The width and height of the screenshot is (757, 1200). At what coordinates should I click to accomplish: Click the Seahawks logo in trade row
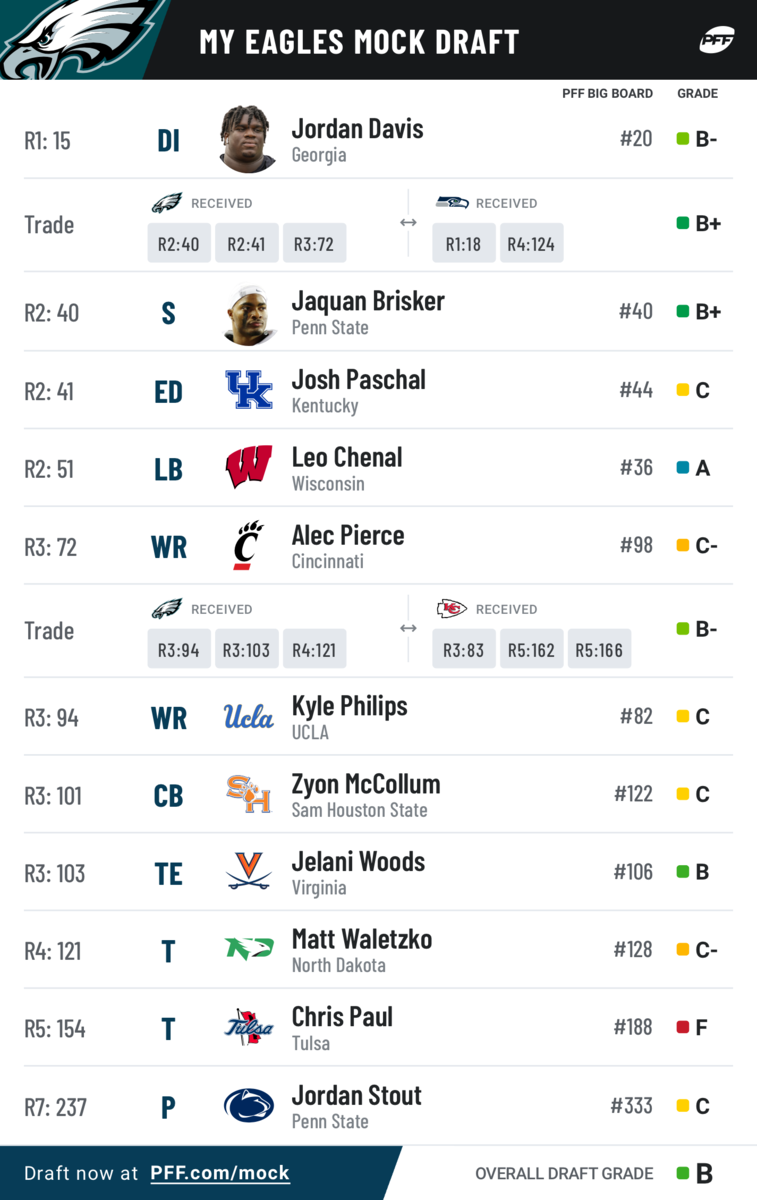pos(452,203)
